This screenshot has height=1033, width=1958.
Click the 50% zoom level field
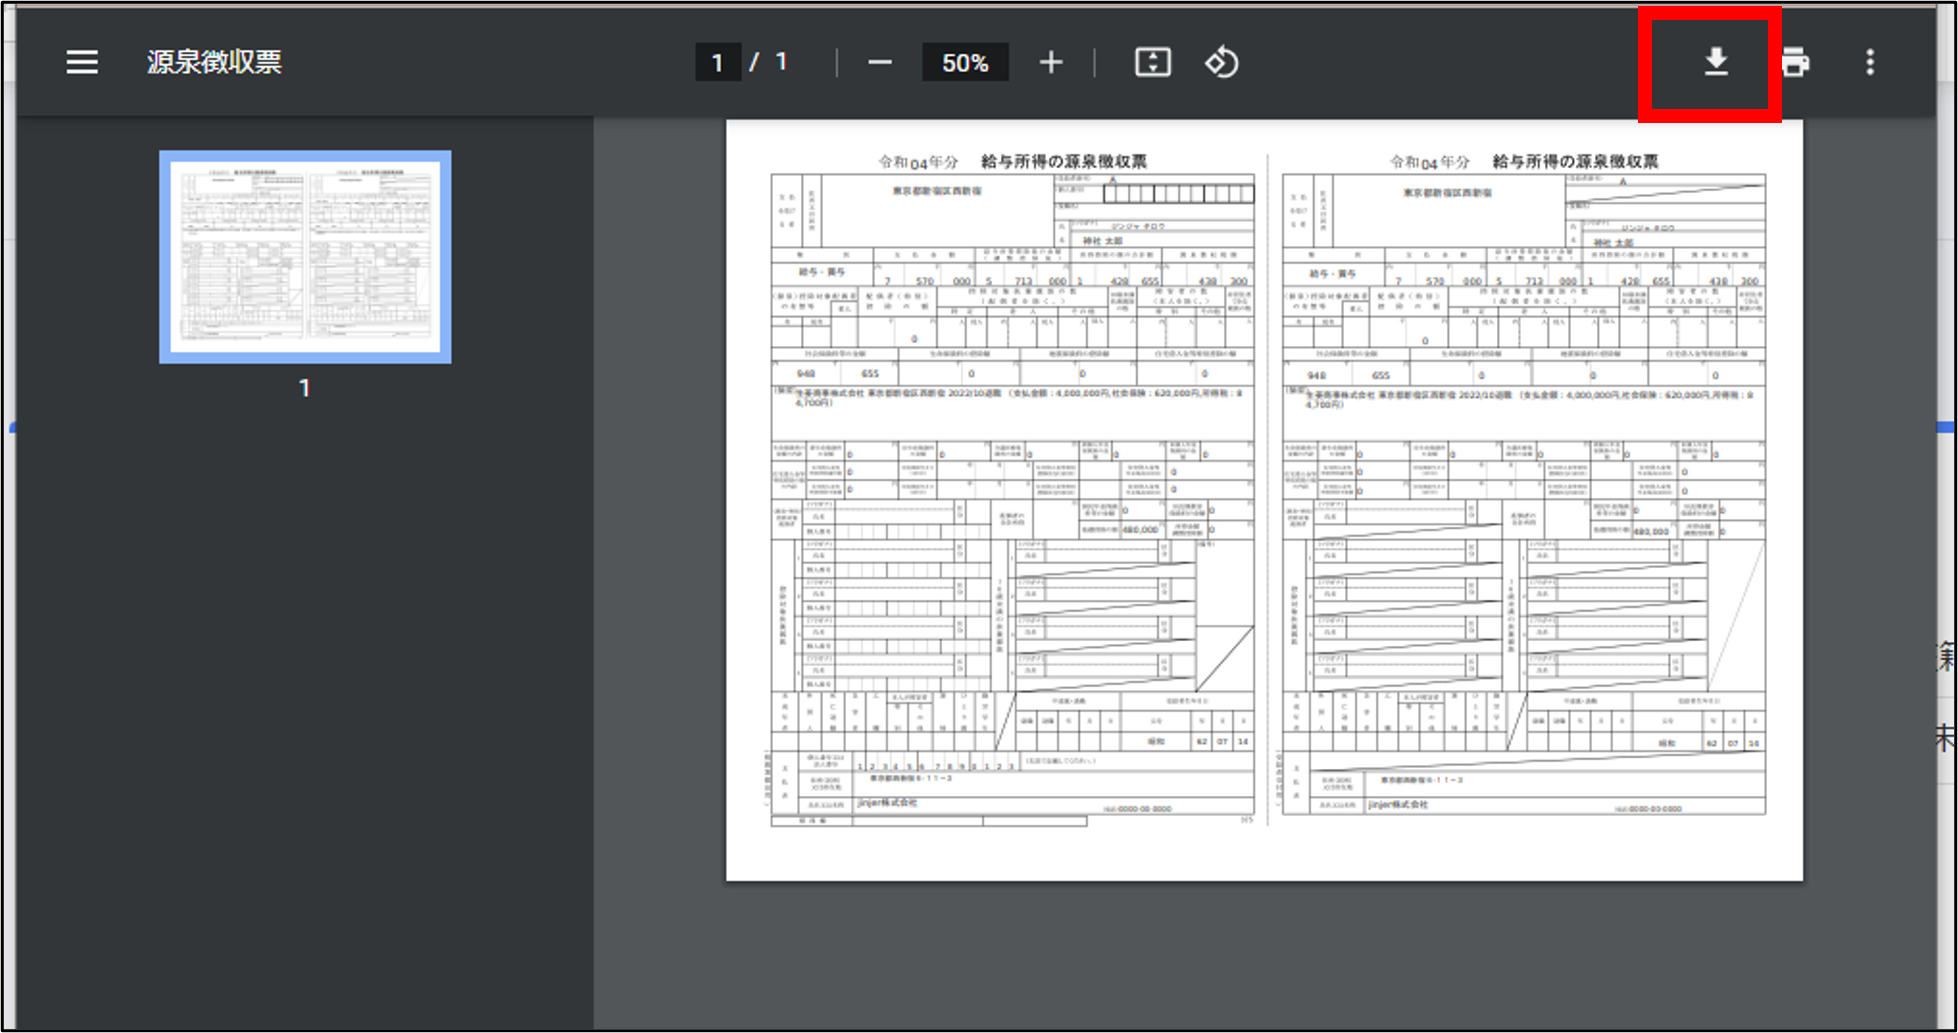click(x=964, y=63)
